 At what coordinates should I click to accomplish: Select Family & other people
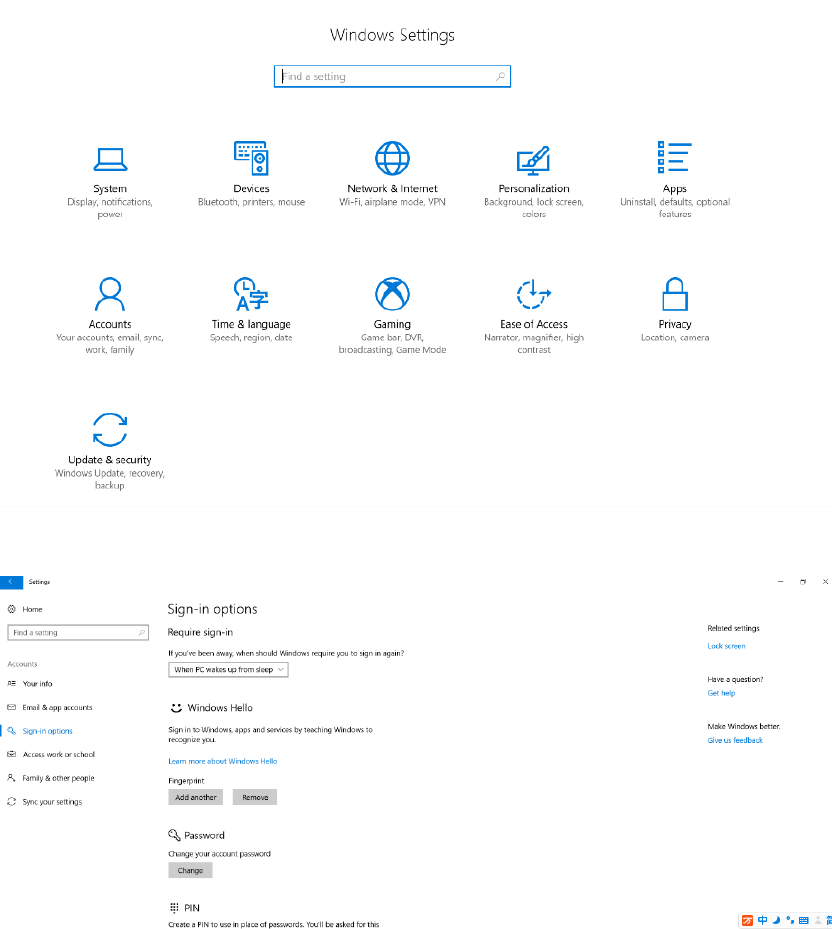point(50,778)
